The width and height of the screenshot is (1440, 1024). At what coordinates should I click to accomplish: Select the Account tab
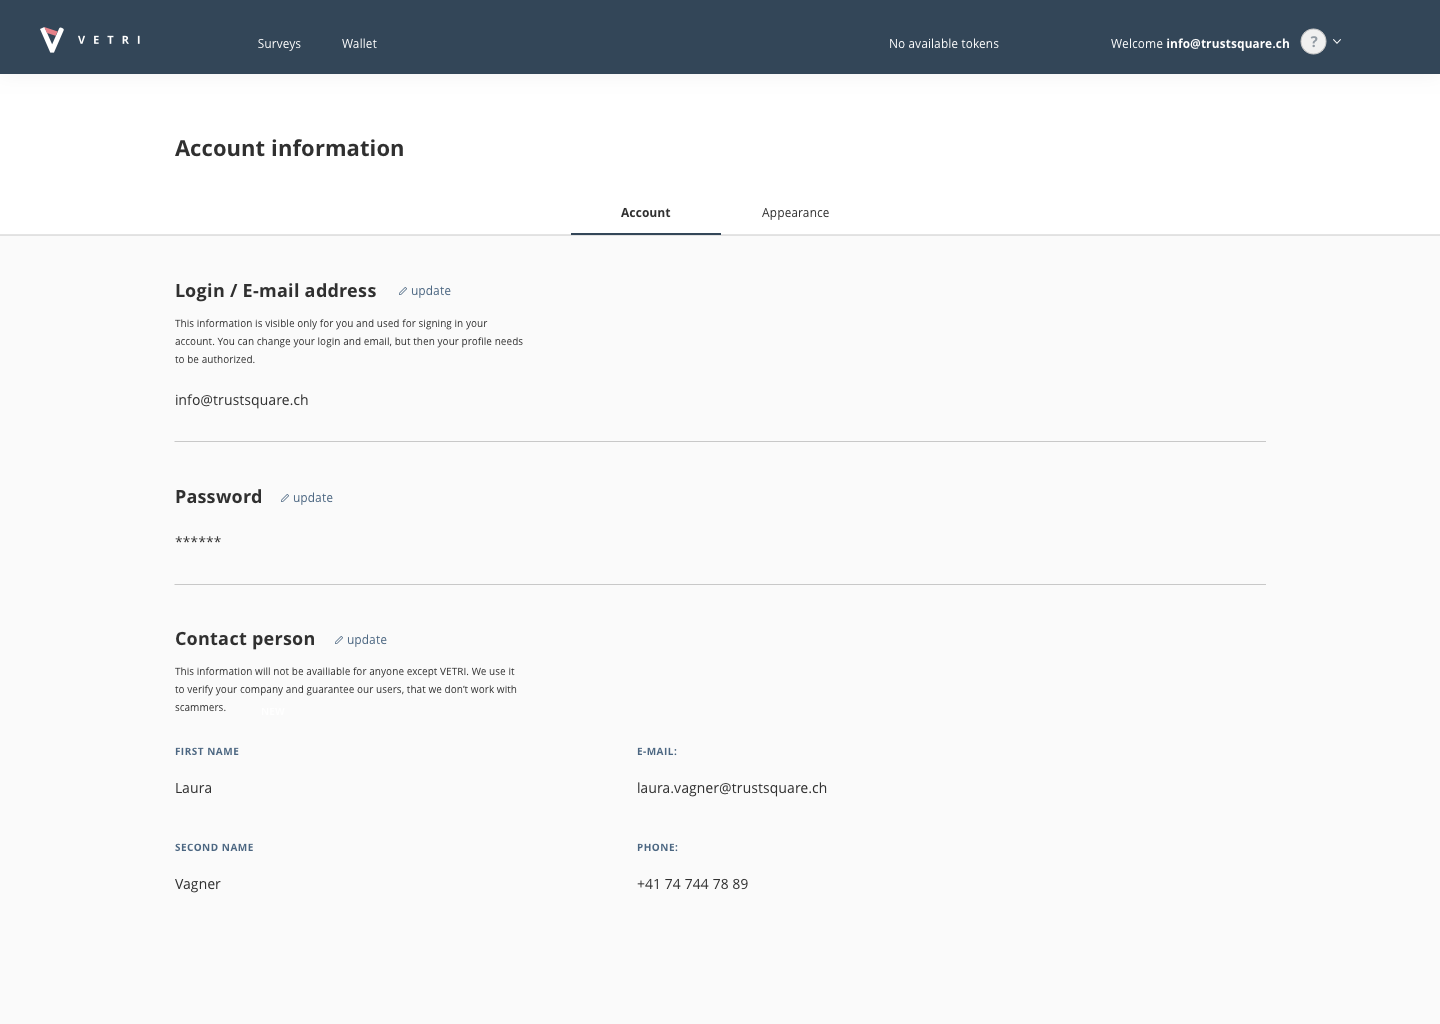pyautogui.click(x=645, y=212)
